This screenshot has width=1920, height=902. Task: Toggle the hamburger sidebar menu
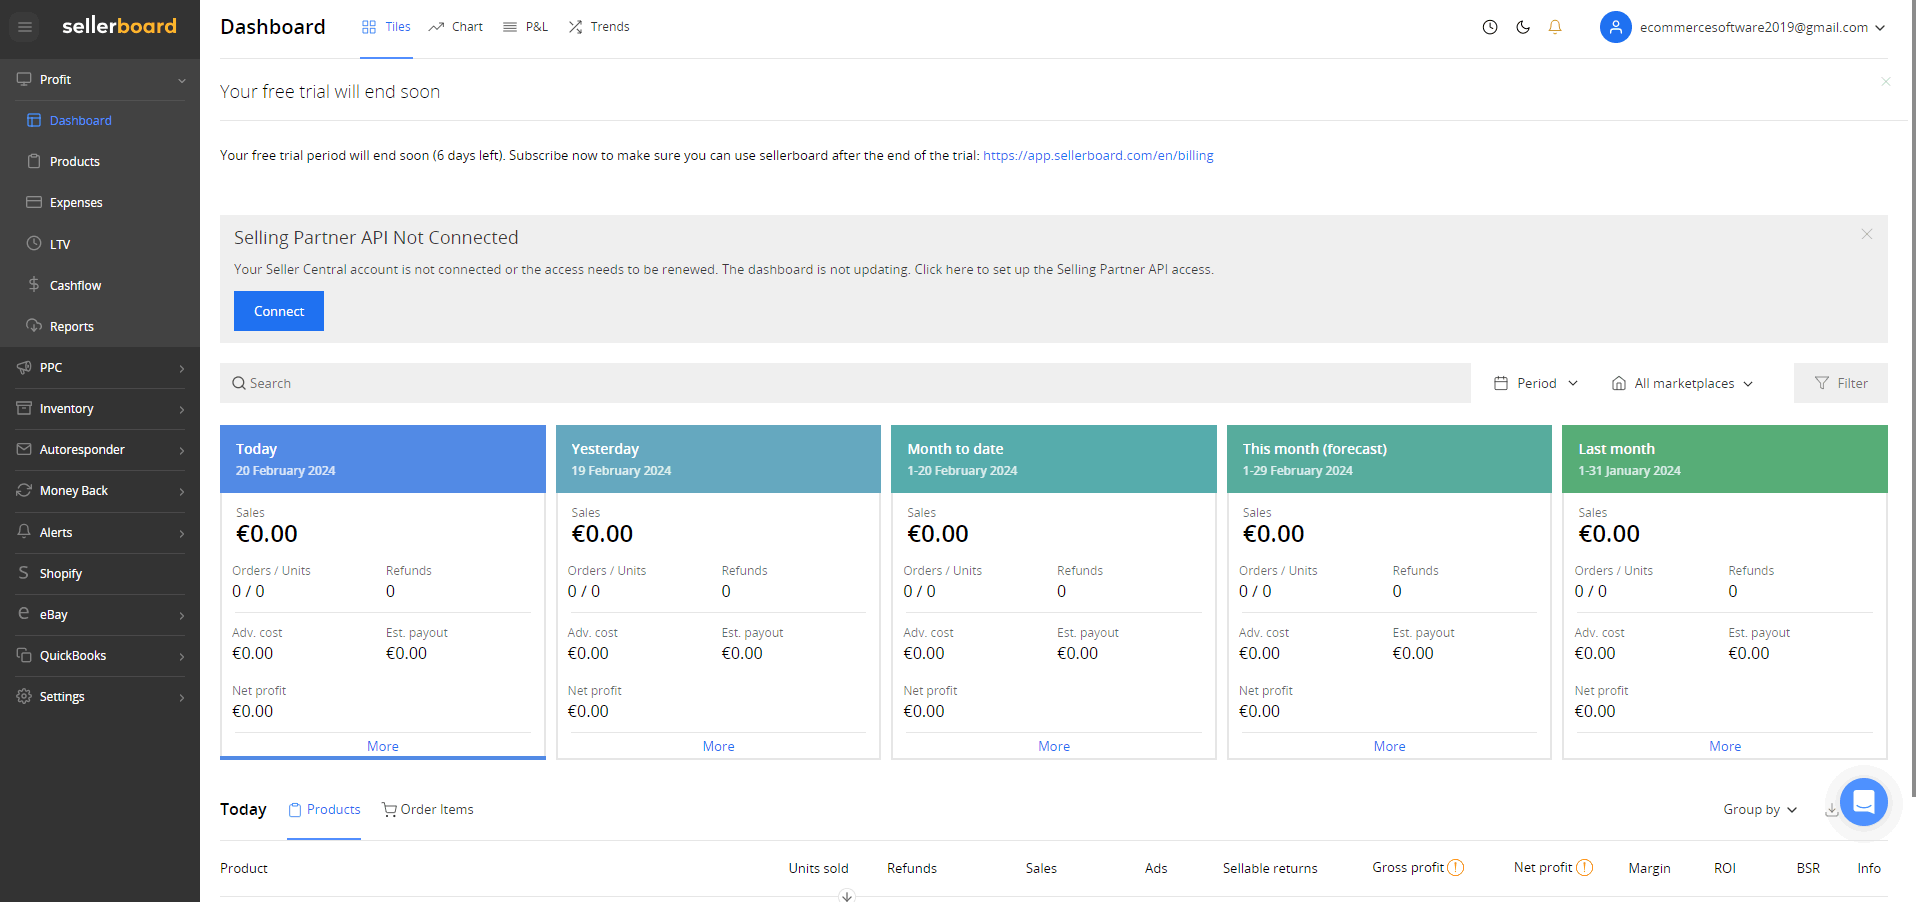click(x=25, y=27)
